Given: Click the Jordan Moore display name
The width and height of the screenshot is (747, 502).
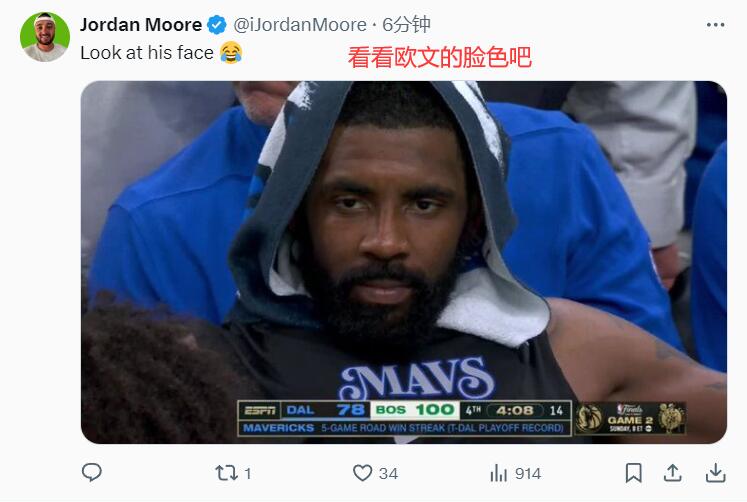Looking at the screenshot, I should 141,25.
